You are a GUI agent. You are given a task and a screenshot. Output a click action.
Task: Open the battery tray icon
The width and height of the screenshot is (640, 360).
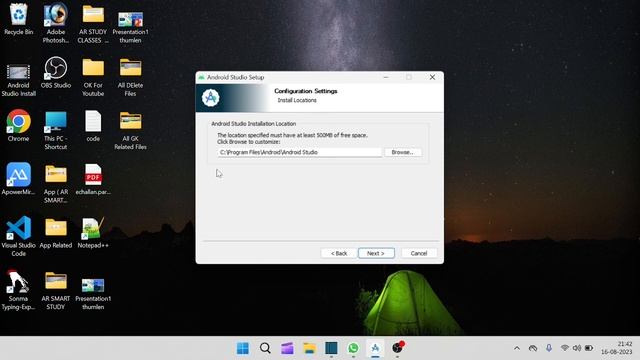pos(589,348)
